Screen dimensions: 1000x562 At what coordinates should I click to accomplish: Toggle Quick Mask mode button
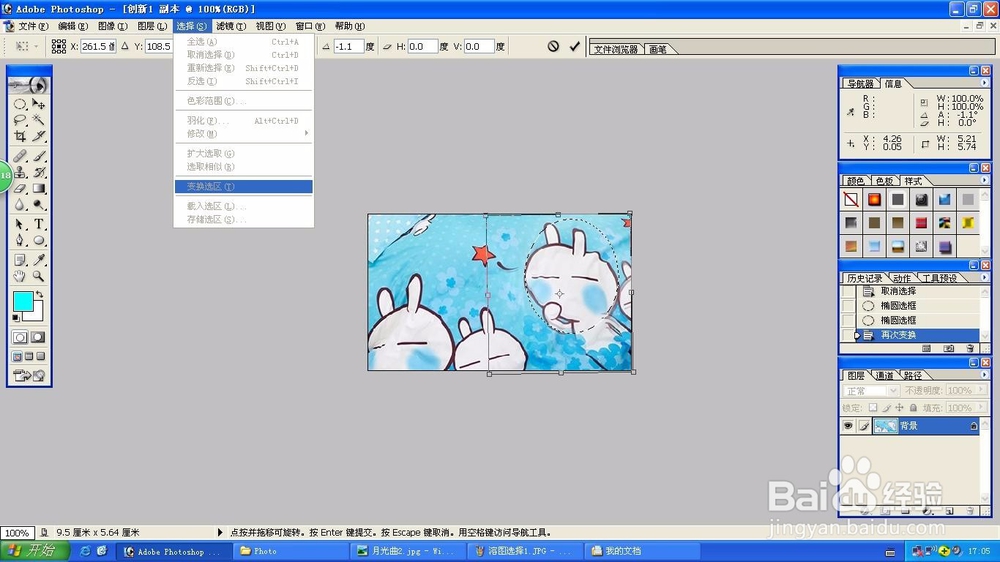click(38, 337)
